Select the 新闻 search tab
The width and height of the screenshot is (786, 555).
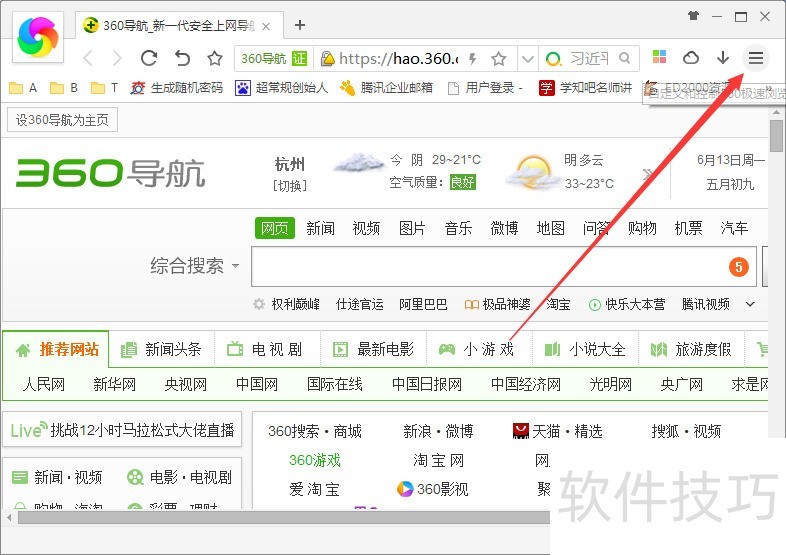320,228
